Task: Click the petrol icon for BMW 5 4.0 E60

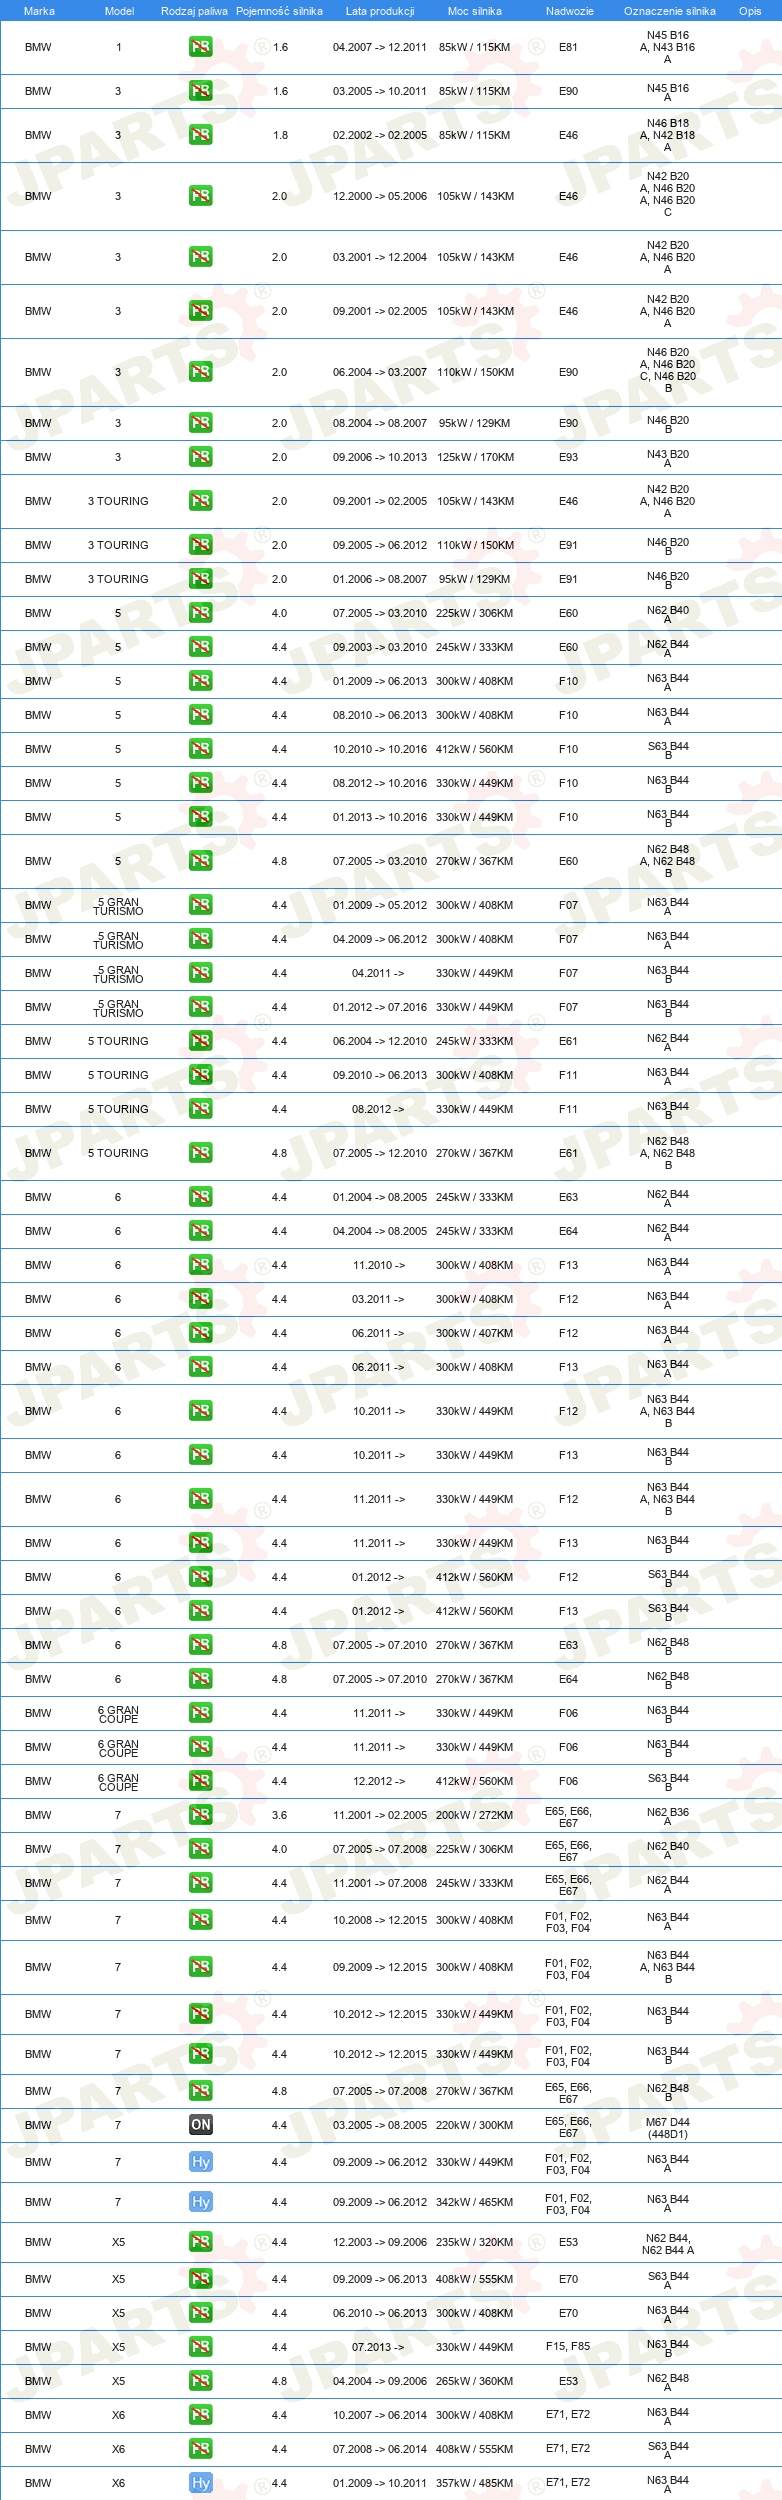Action: pos(201,613)
